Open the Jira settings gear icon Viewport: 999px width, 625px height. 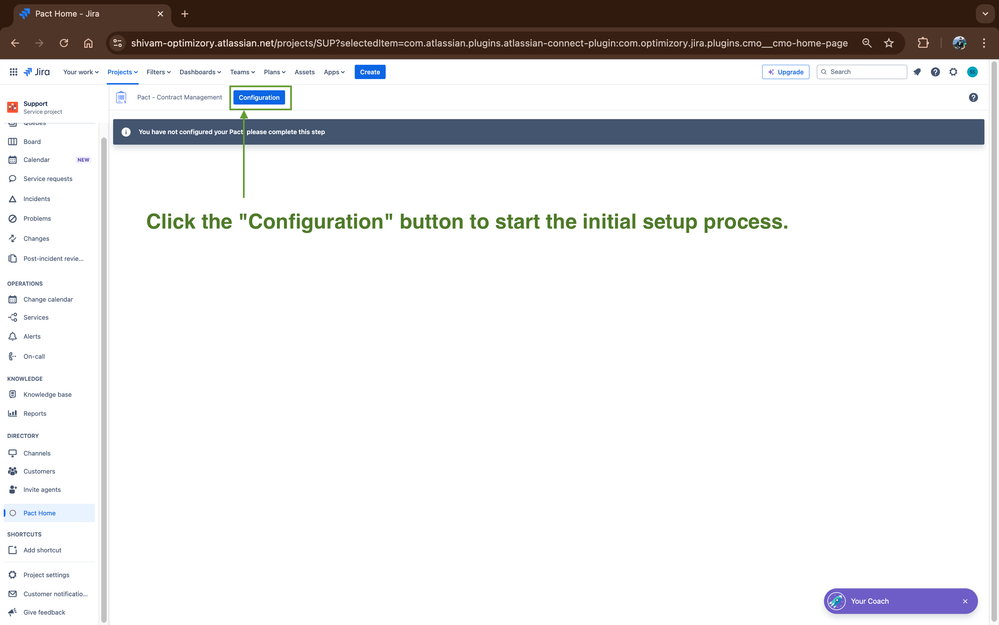(x=953, y=72)
